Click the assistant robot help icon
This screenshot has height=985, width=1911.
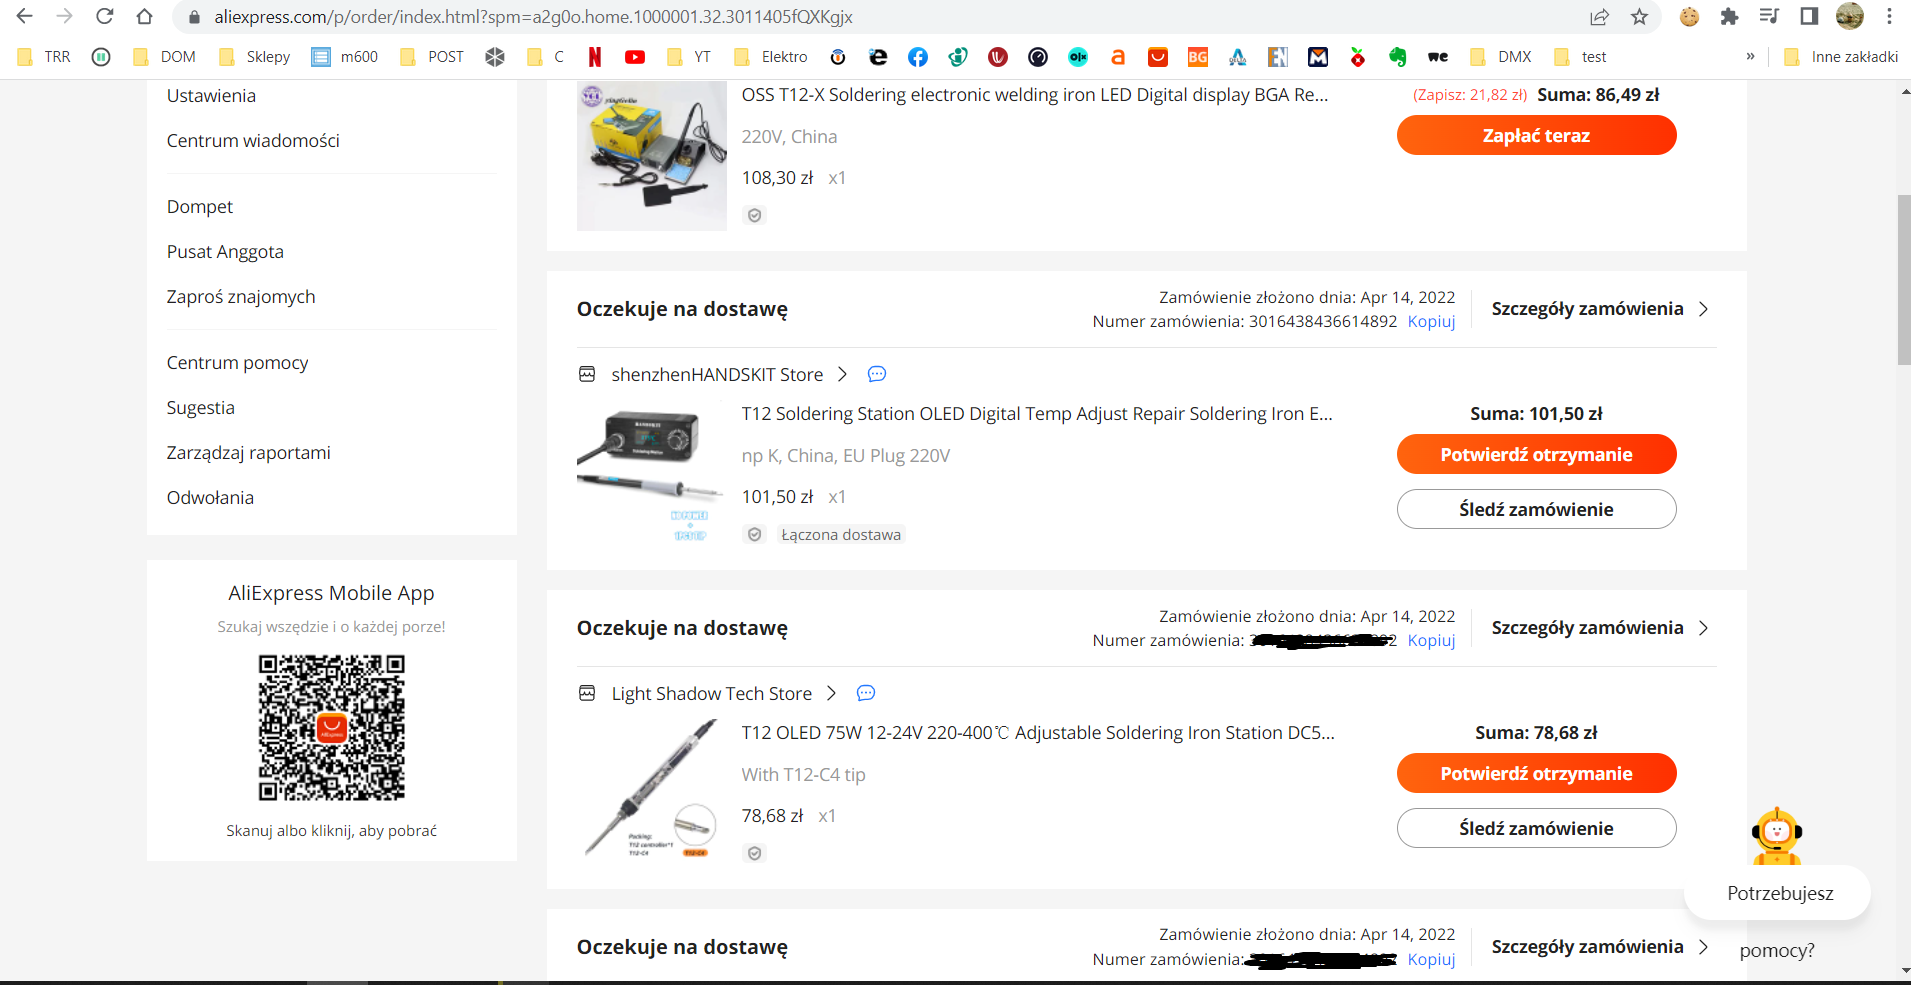(x=1777, y=837)
